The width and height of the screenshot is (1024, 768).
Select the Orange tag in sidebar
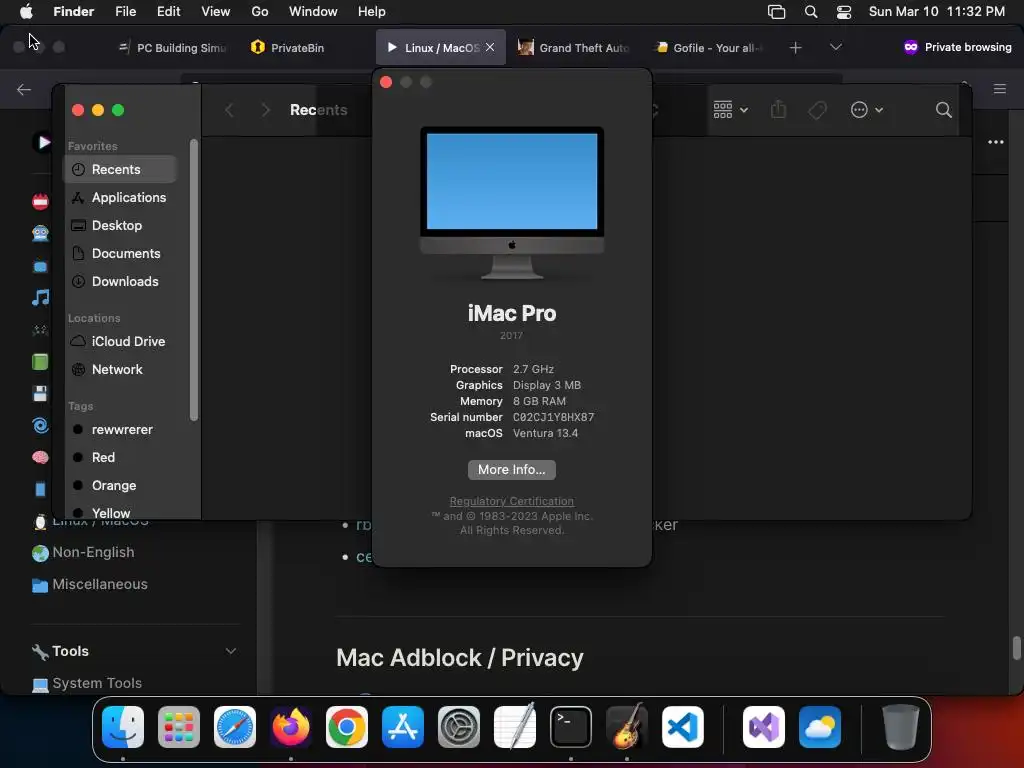[x=120, y=486]
